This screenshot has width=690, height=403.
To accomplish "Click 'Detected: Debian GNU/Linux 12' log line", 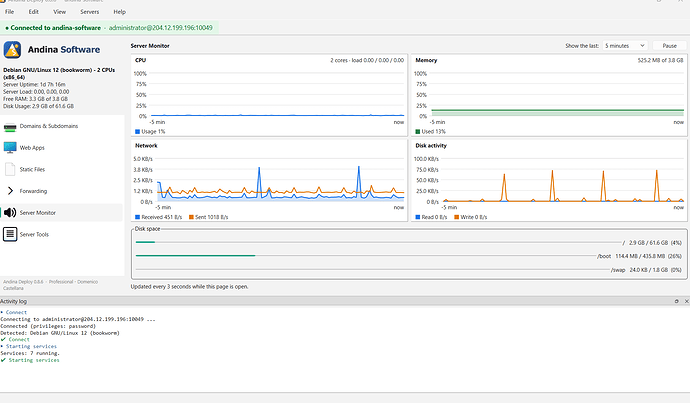I will (x=60, y=333).
